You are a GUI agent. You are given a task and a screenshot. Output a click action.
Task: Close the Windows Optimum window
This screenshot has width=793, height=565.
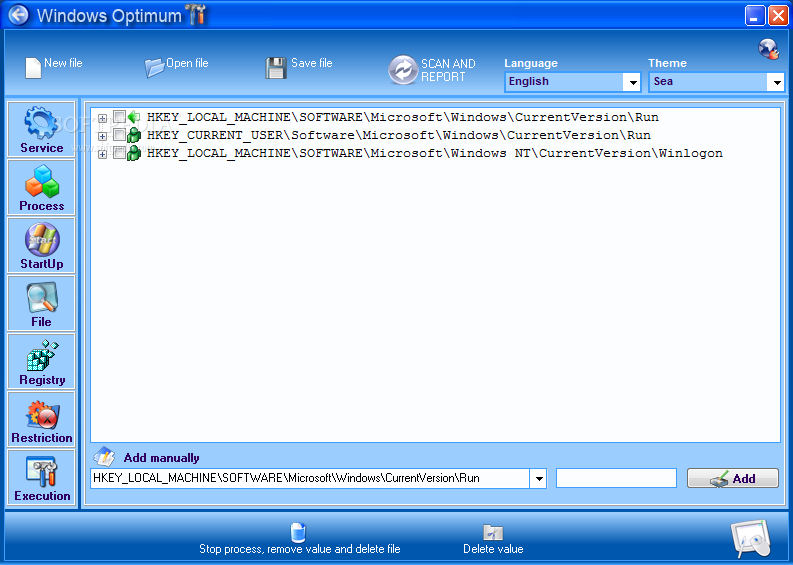tap(778, 15)
